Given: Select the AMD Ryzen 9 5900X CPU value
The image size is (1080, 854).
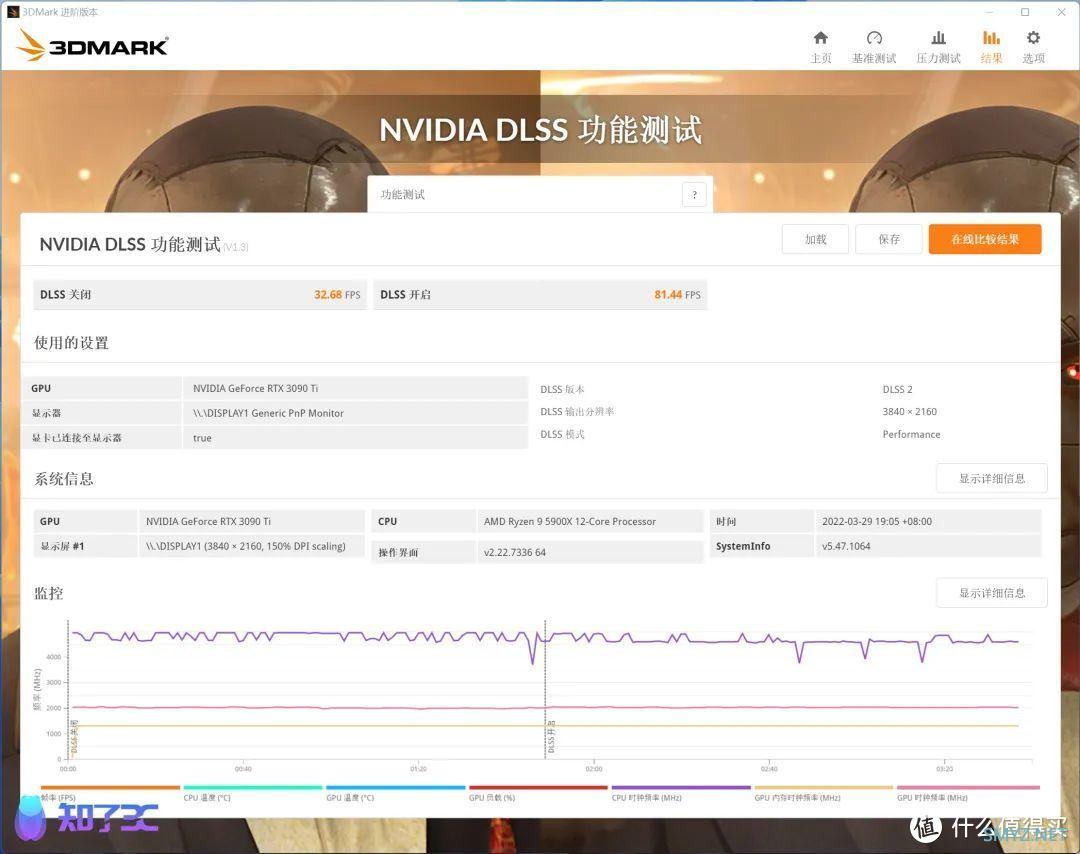Looking at the screenshot, I should coord(570,521).
